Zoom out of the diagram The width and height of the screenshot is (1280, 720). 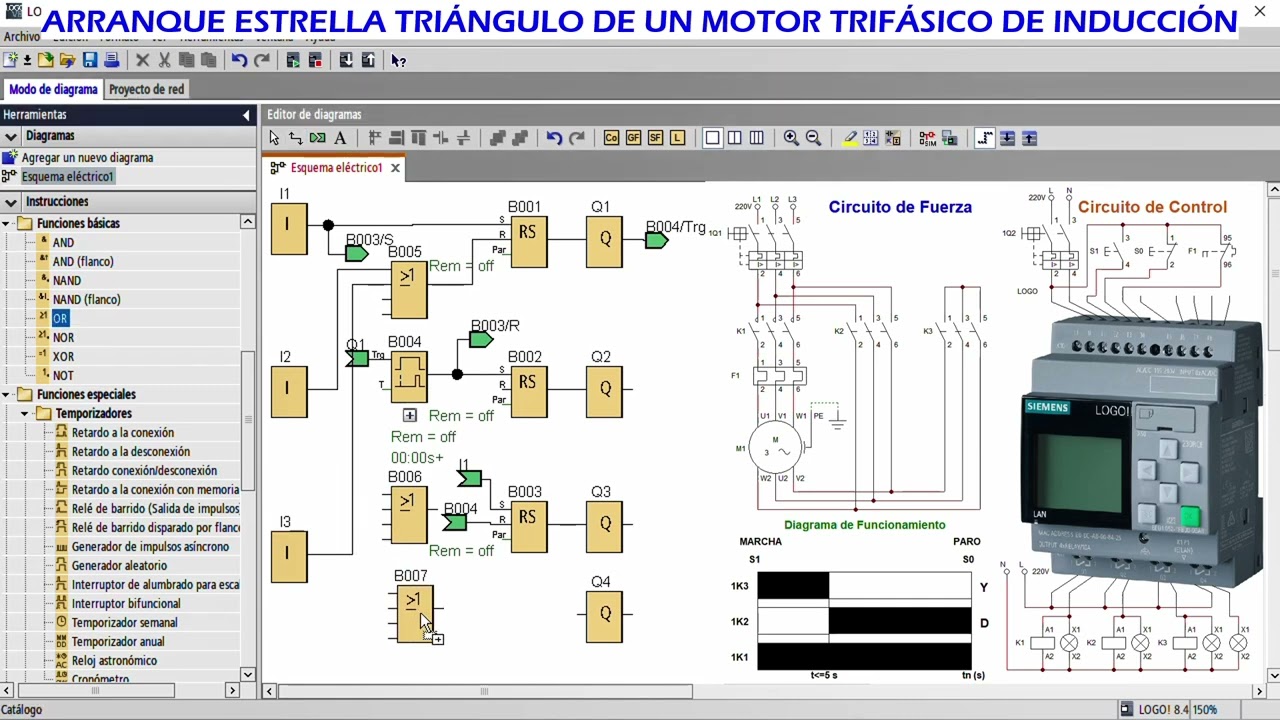pos(813,138)
